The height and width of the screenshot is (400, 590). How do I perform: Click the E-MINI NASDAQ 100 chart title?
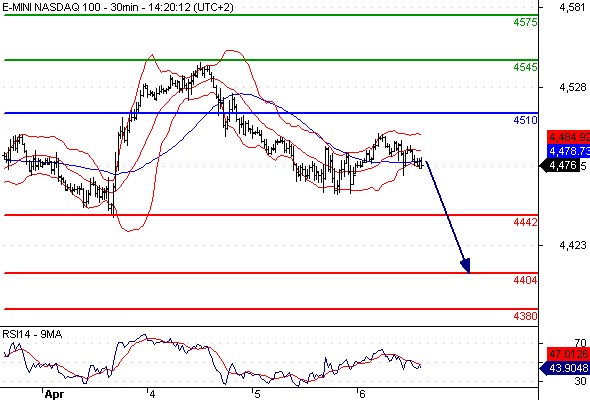tap(118, 7)
